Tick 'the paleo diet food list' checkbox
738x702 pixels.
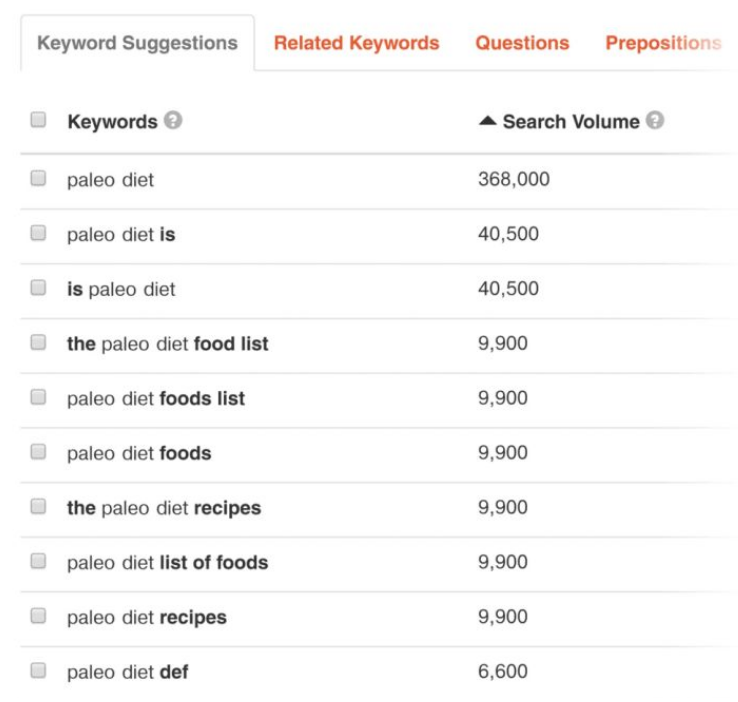point(38,342)
